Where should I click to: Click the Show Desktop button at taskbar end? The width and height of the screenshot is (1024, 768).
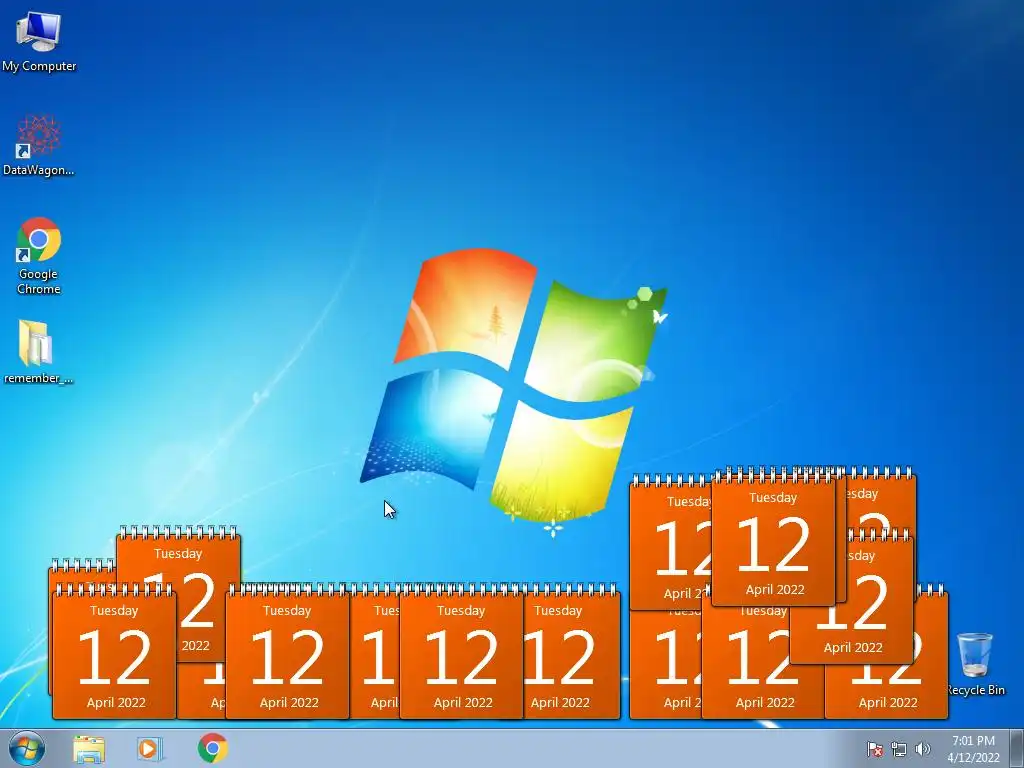(x=1017, y=748)
